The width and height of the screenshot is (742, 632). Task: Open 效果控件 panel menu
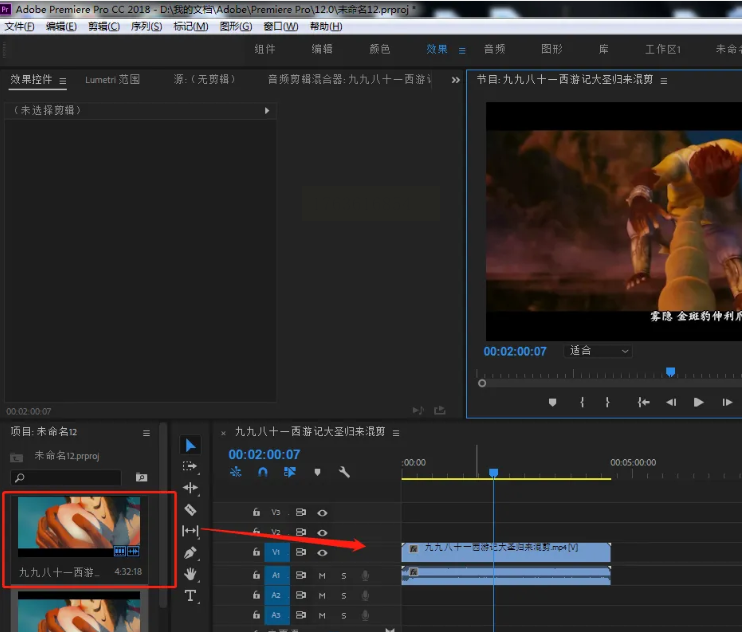click(63, 80)
